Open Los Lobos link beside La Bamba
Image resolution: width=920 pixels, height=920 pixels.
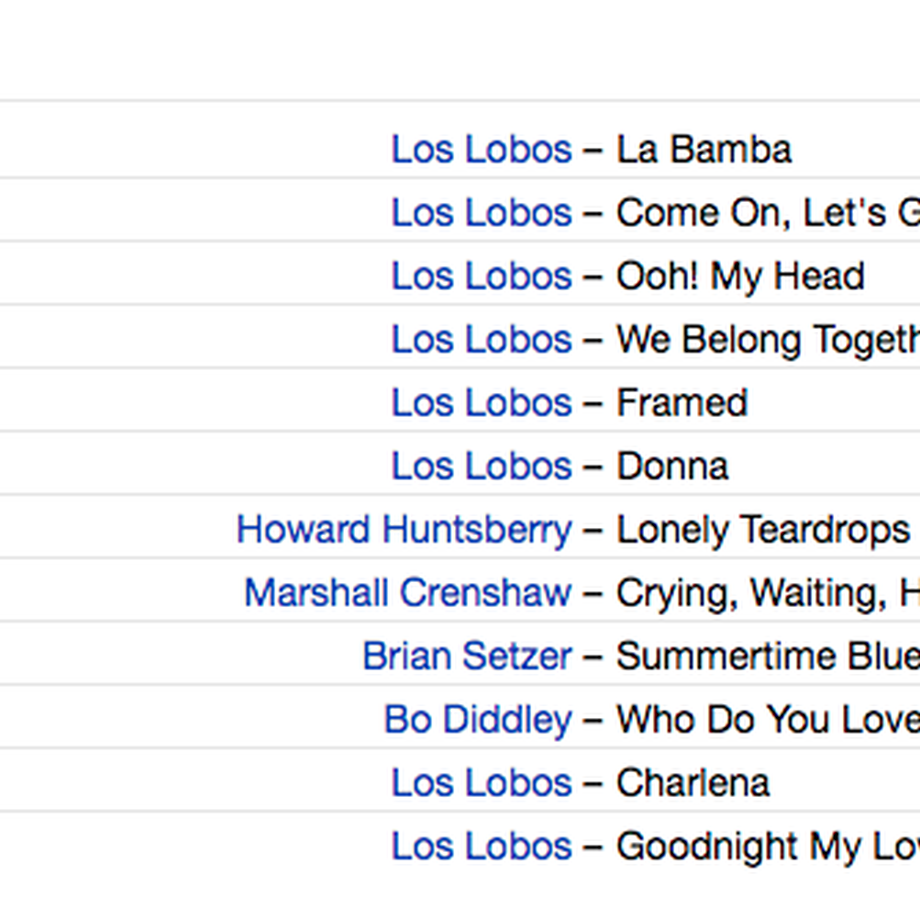pos(481,150)
